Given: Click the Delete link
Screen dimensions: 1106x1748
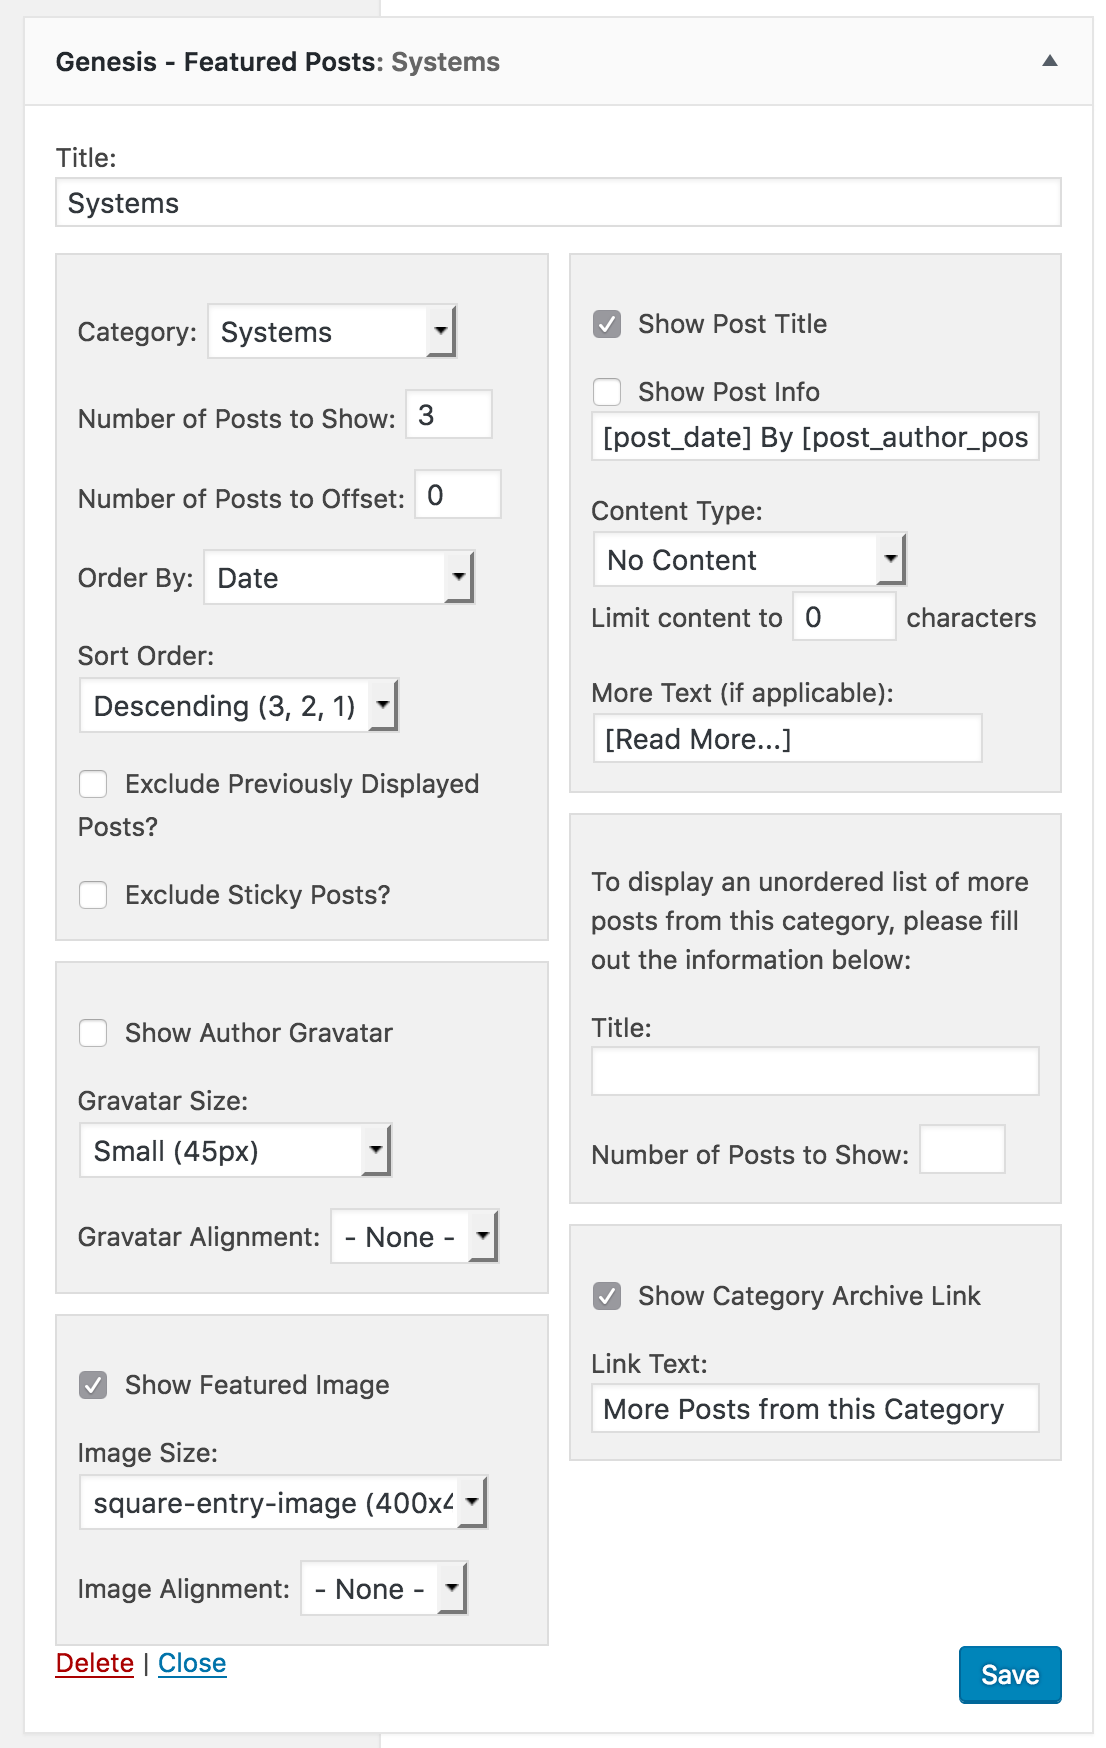Looking at the screenshot, I should click(95, 1663).
